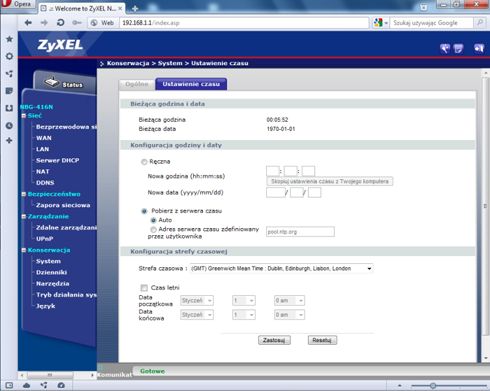Select user-defined time server address radio
The width and height of the screenshot is (490, 391).
[153, 230]
